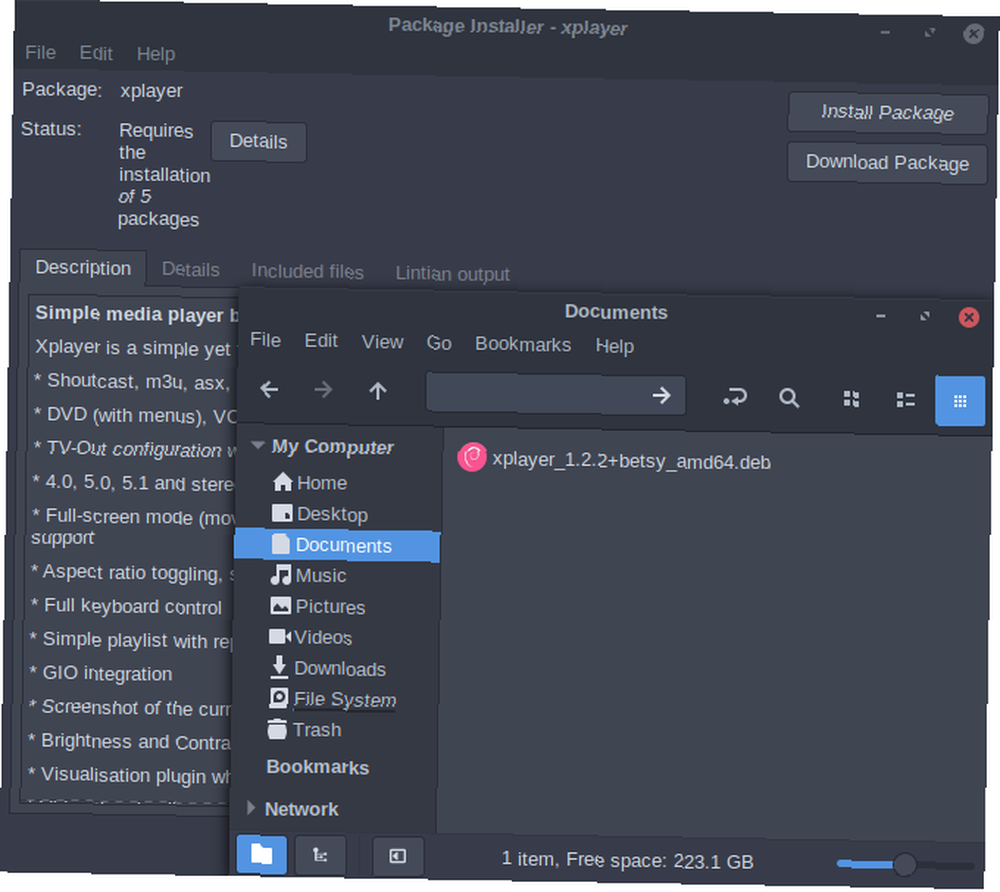Expand the Network section
1000x892 pixels.
tap(251, 808)
